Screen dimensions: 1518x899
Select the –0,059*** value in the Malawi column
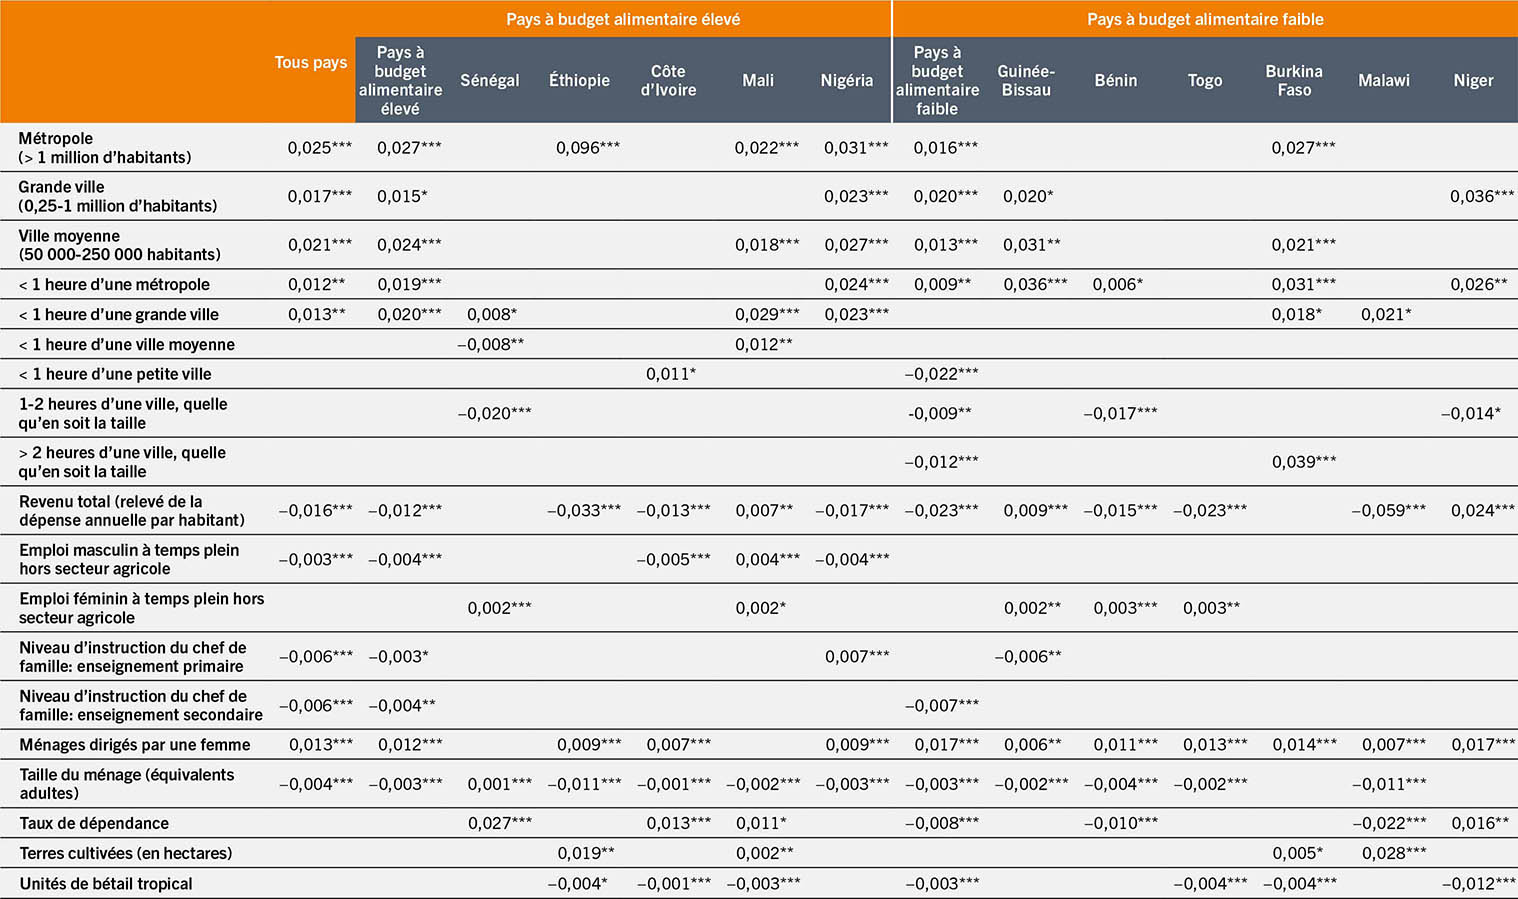coord(1389,510)
